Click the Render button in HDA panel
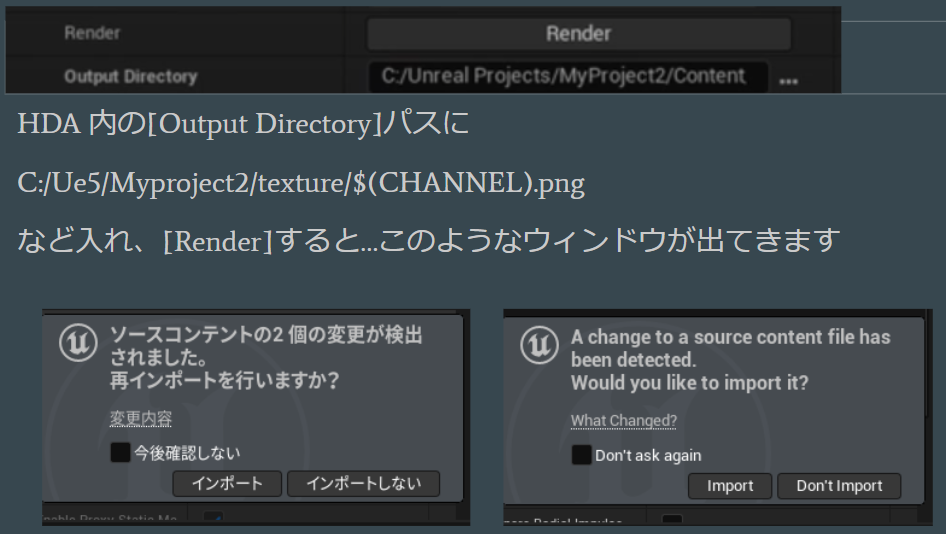Viewport: 946px width, 534px height. click(579, 34)
